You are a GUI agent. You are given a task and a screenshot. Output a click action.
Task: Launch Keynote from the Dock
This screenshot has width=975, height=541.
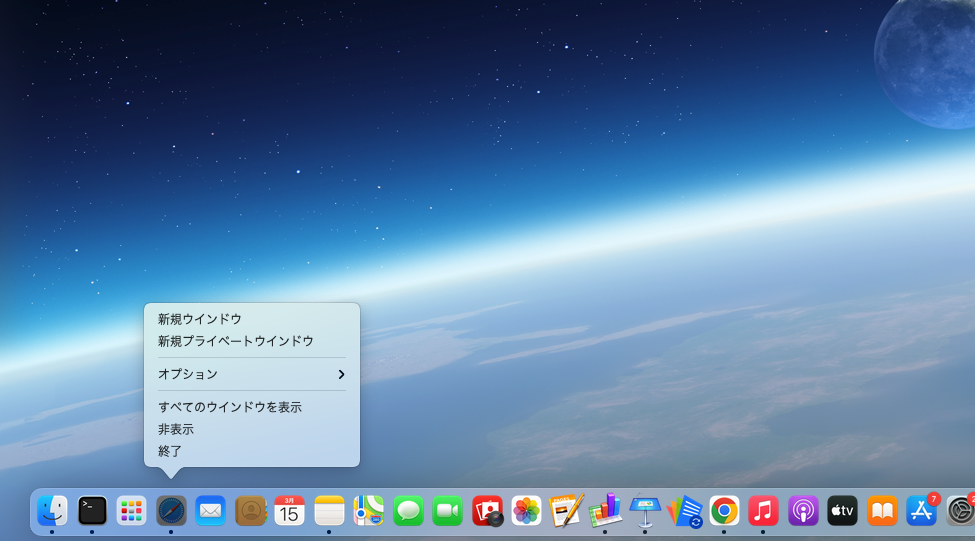[x=645, y=511]
